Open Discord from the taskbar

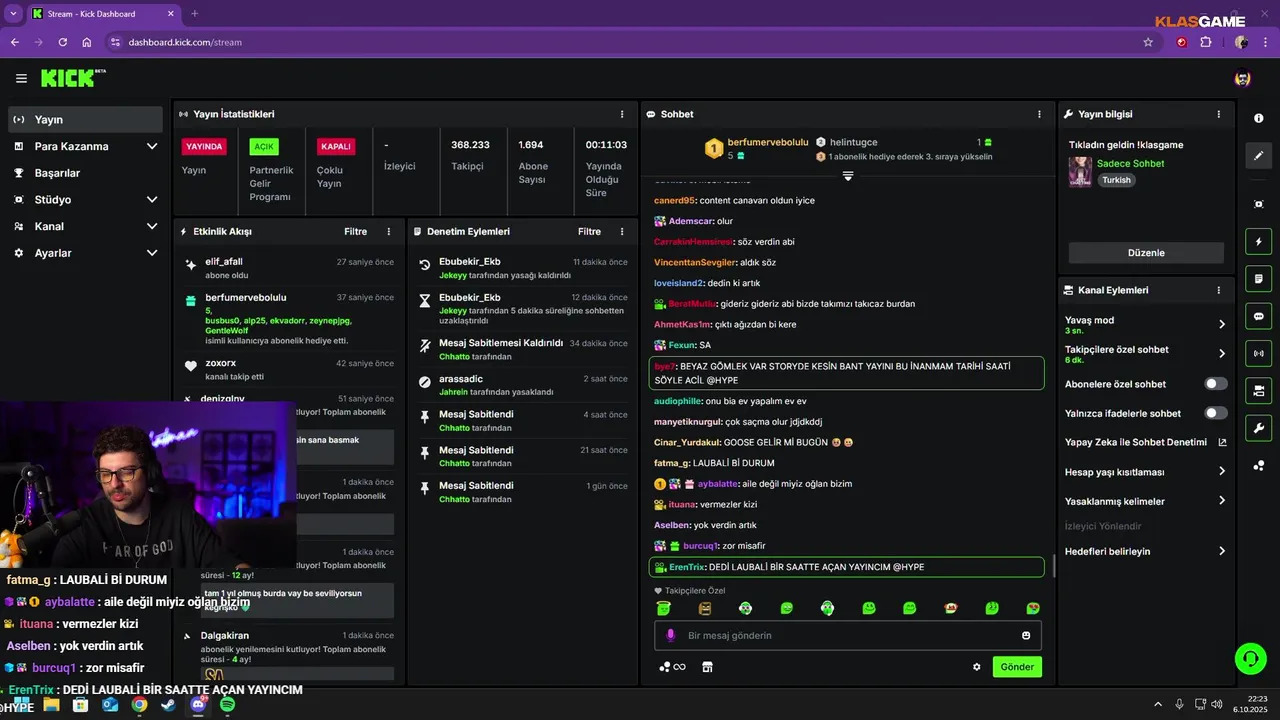click(198, 705)
